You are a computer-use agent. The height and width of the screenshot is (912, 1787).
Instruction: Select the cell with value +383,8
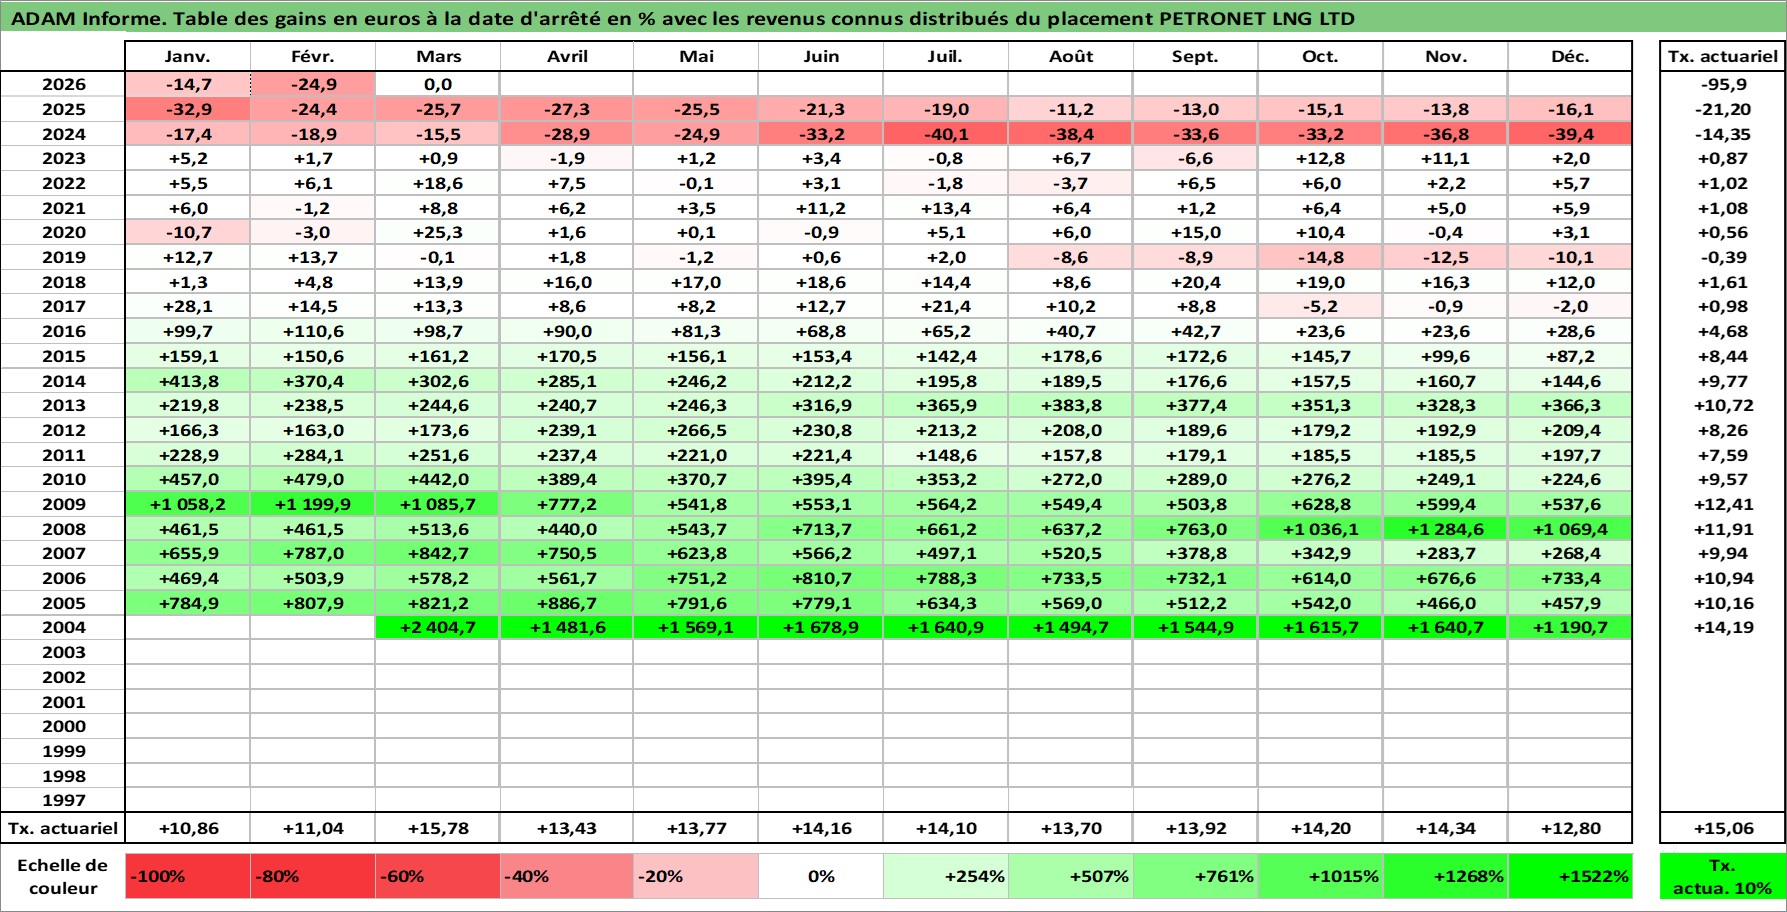pos(1071,405)
